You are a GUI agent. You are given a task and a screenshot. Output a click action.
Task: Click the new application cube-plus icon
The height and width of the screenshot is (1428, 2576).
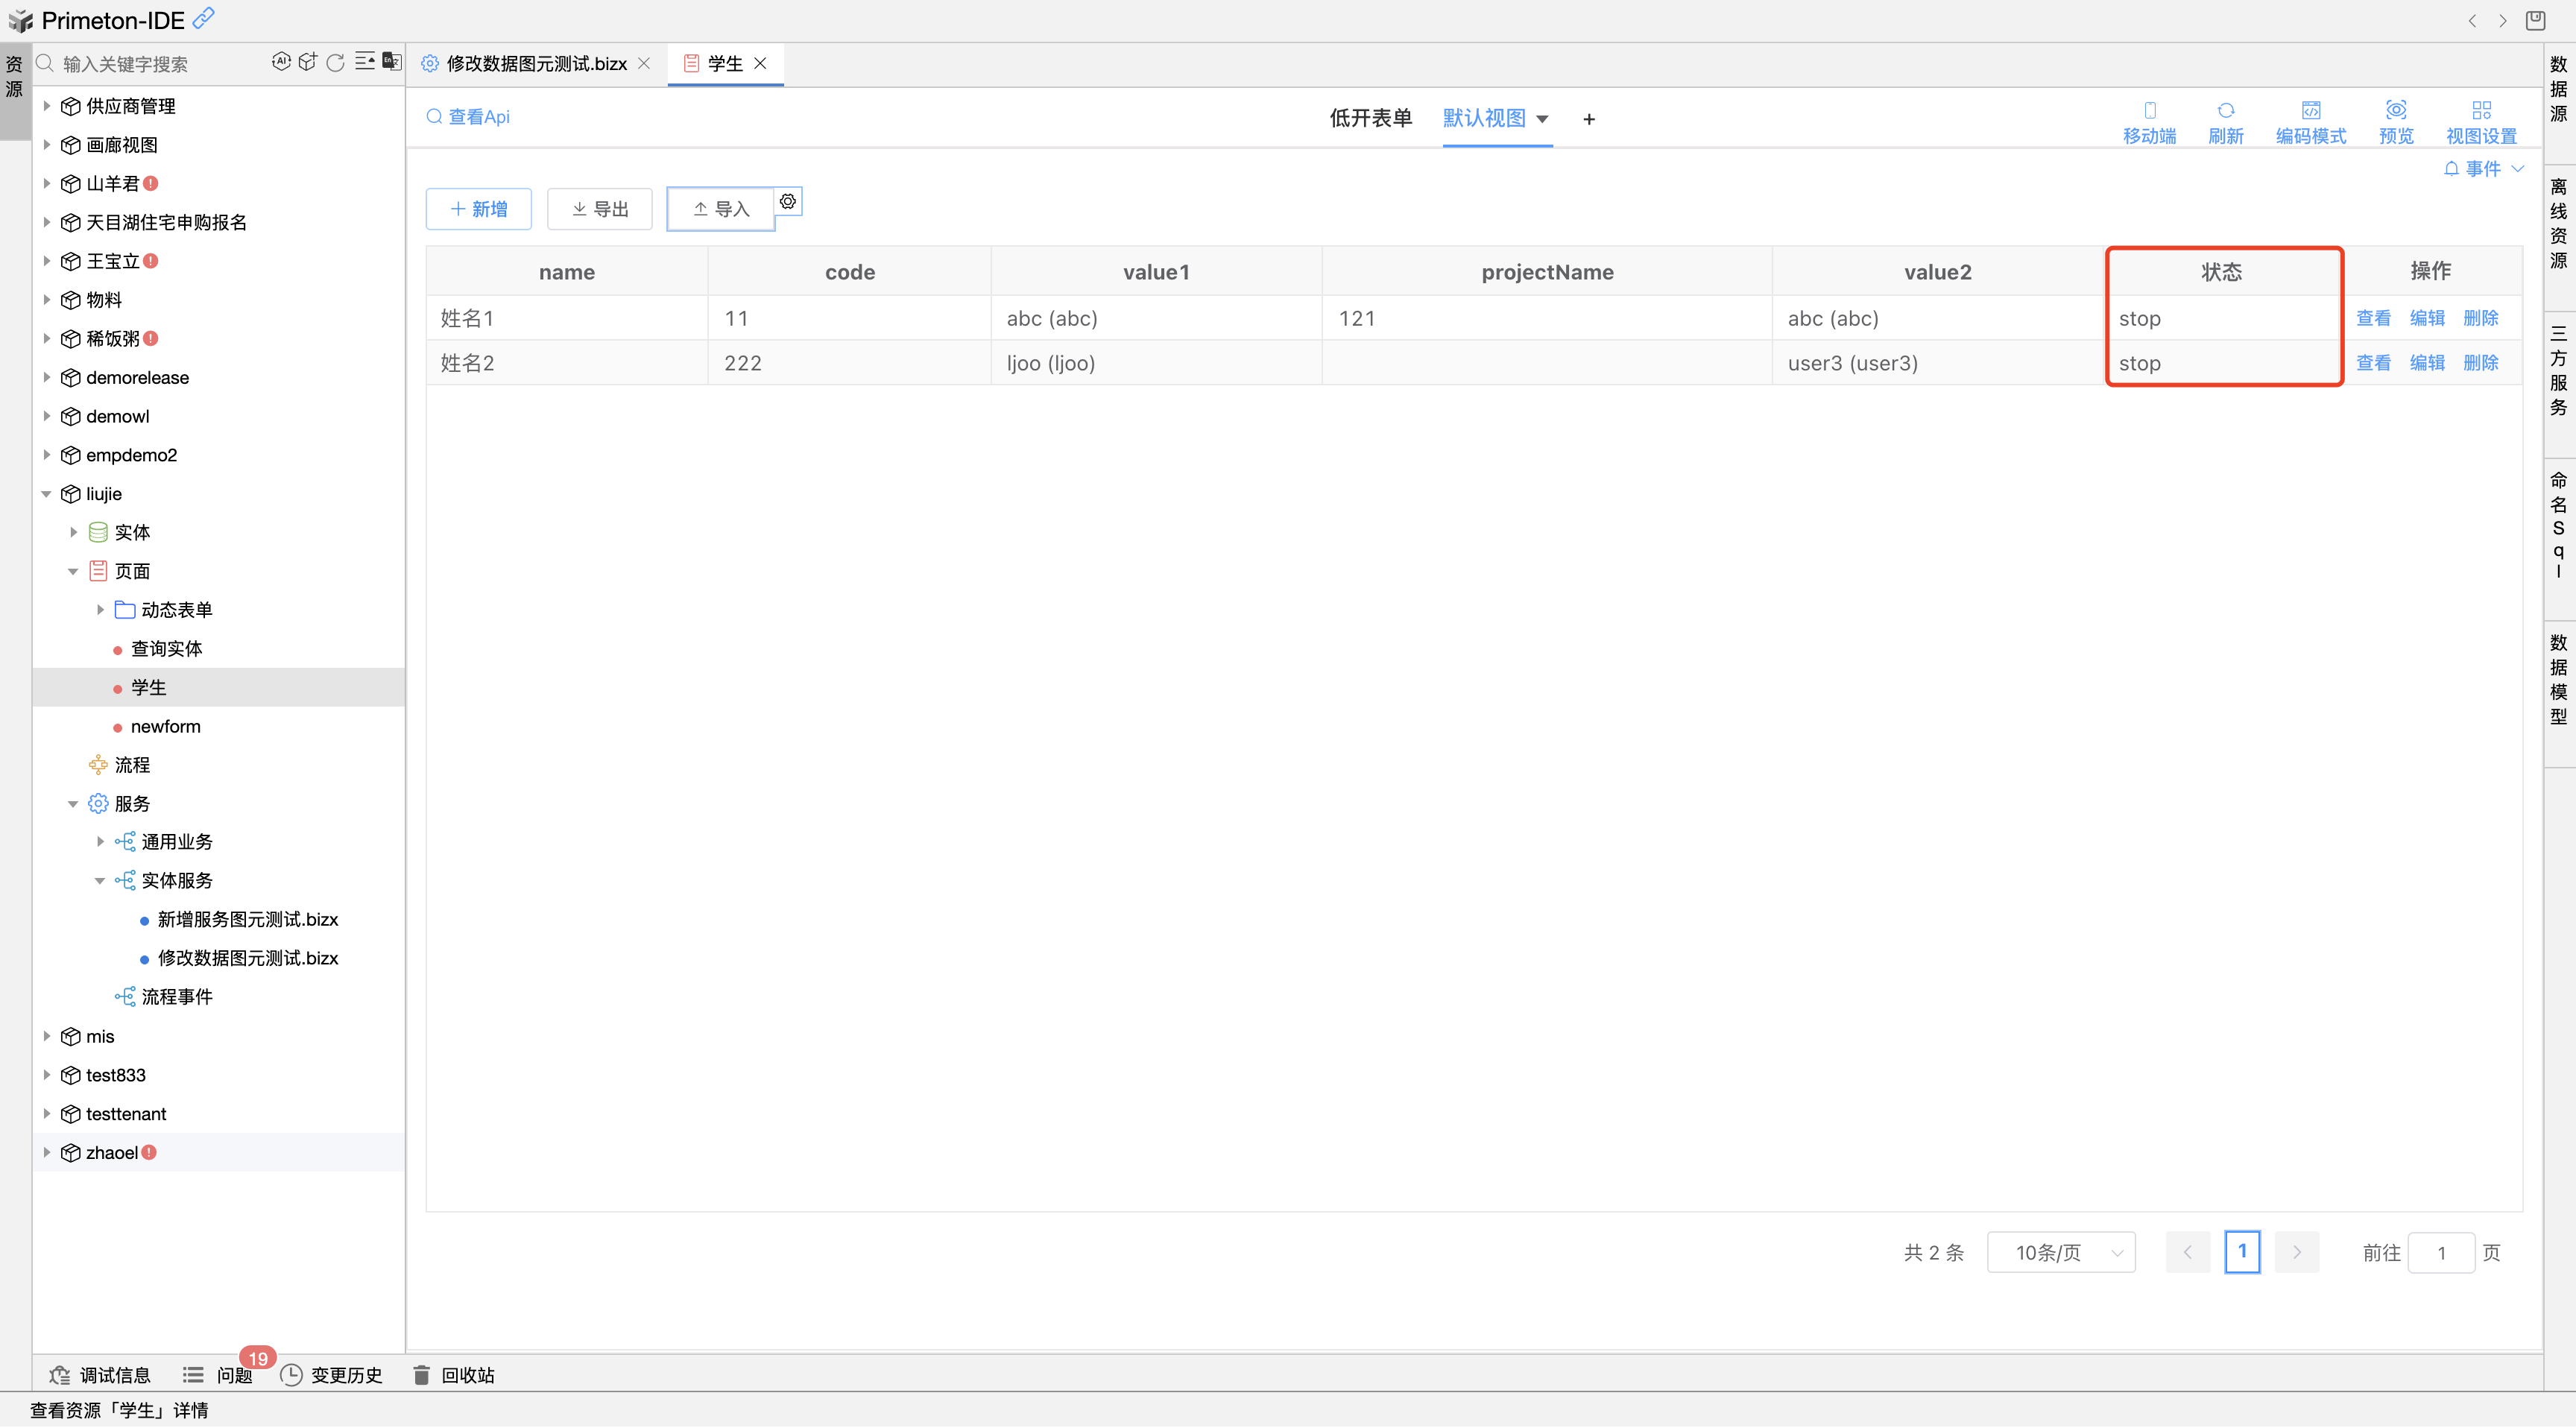308,62
